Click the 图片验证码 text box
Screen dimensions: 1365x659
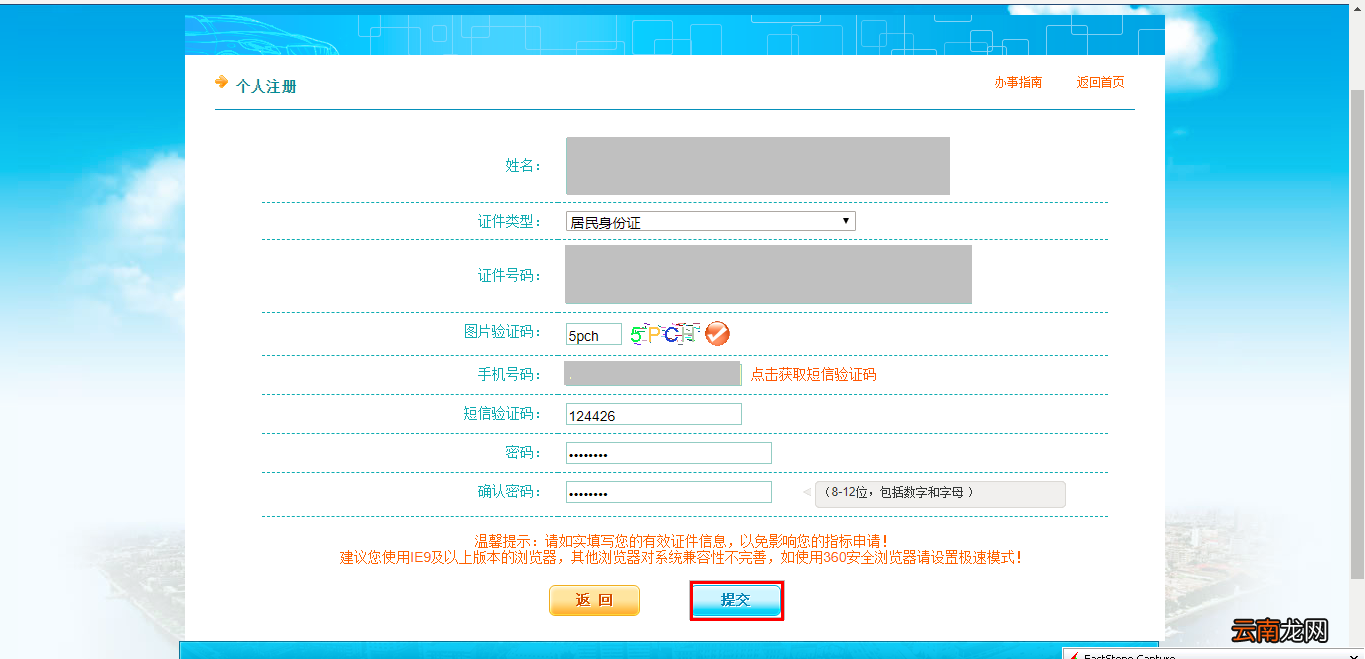(593, 335)
